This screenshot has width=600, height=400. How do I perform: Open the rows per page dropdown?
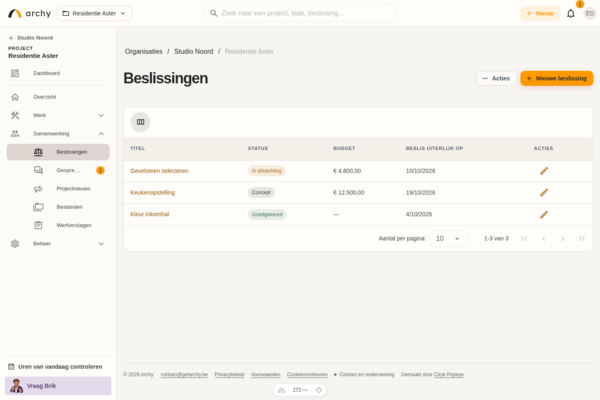tap(448, 239)
